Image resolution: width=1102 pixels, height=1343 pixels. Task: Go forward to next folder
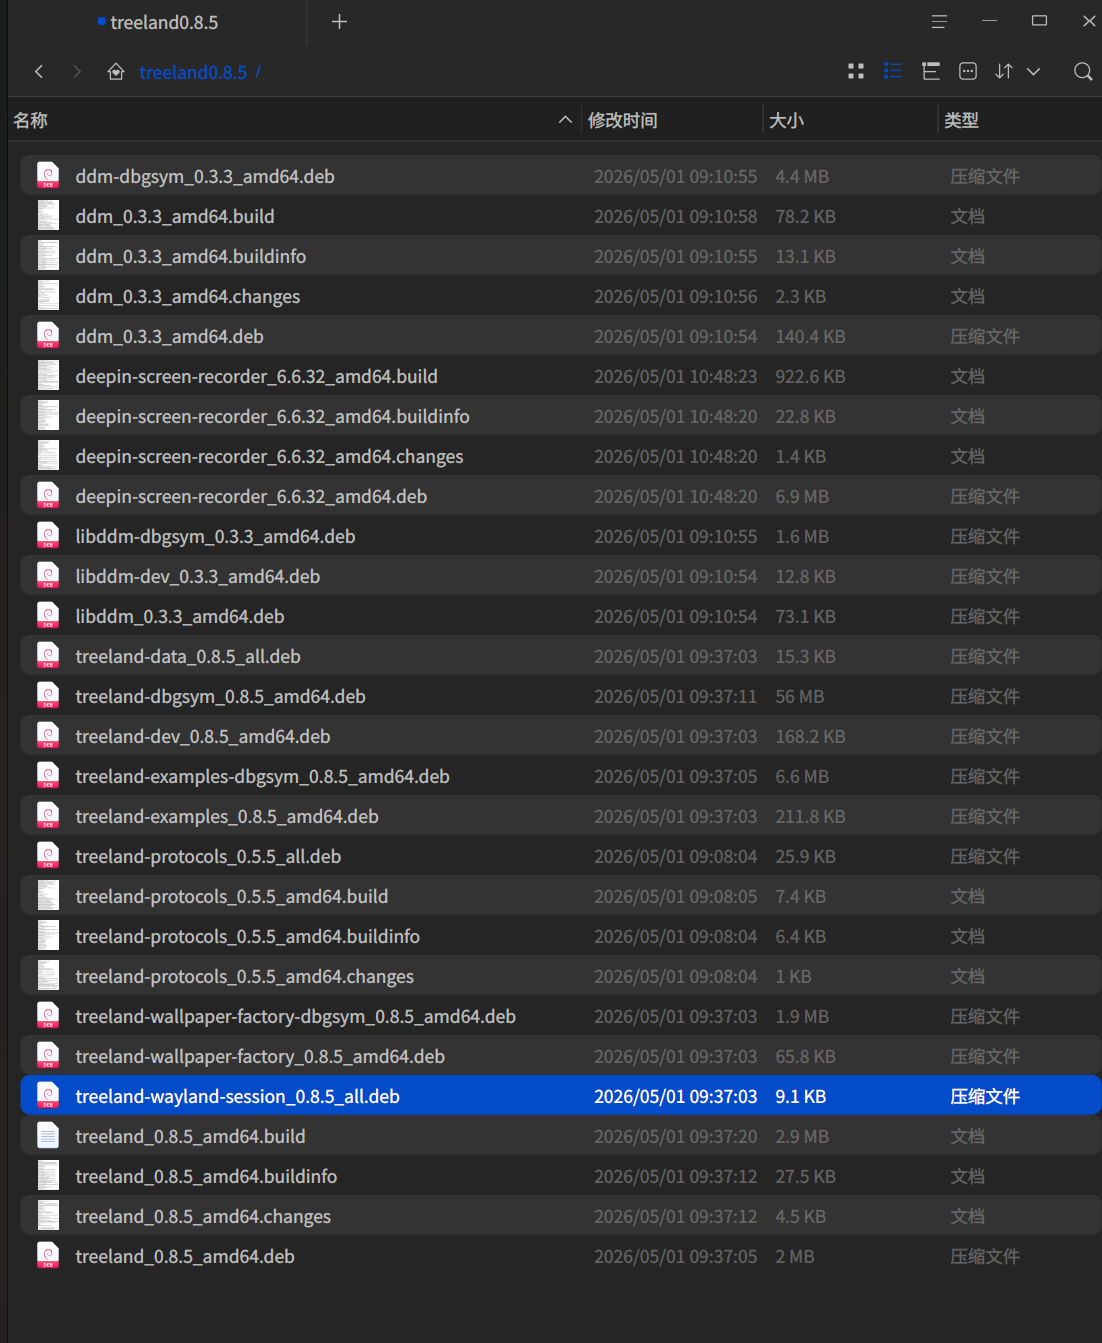(x=77, y=72)
